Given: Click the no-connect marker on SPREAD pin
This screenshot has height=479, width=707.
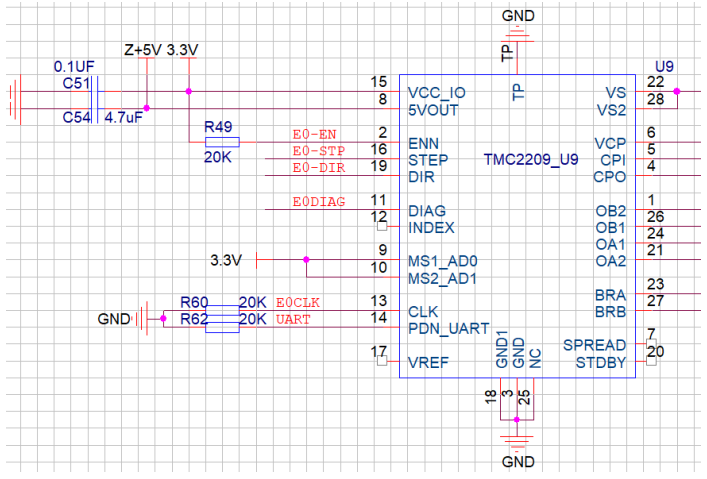Looking at the screenshot, I should coord(651,344).
